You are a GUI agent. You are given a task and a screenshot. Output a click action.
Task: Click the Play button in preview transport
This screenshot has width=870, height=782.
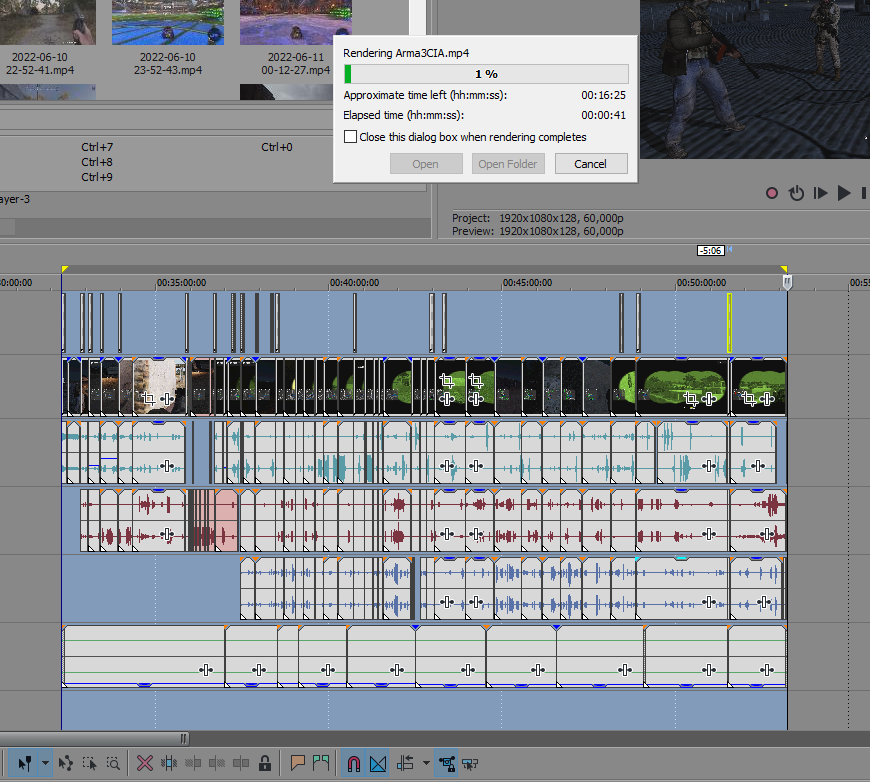[x=844, y=193]
